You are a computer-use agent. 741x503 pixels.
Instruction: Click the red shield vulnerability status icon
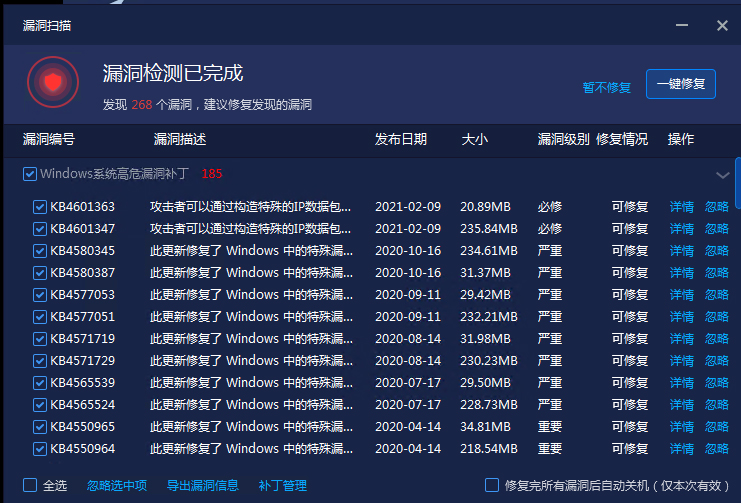point(53,82)
